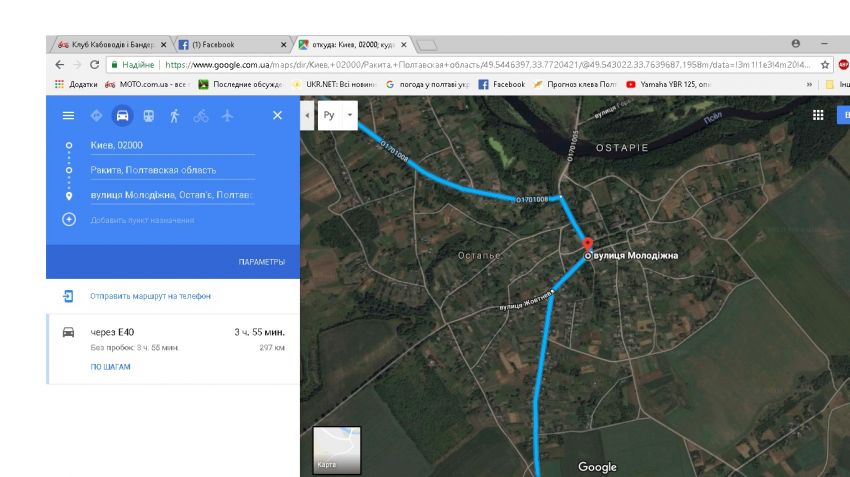The image size is (850, 477).
Task: Open the Google apps grid
Action: [x=819, y=115]
